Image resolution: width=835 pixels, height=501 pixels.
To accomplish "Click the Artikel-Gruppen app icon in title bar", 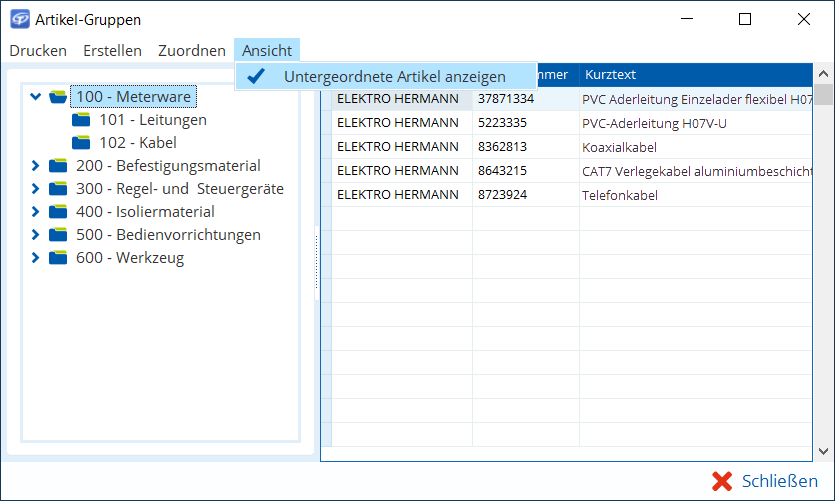I will point(18,19).
